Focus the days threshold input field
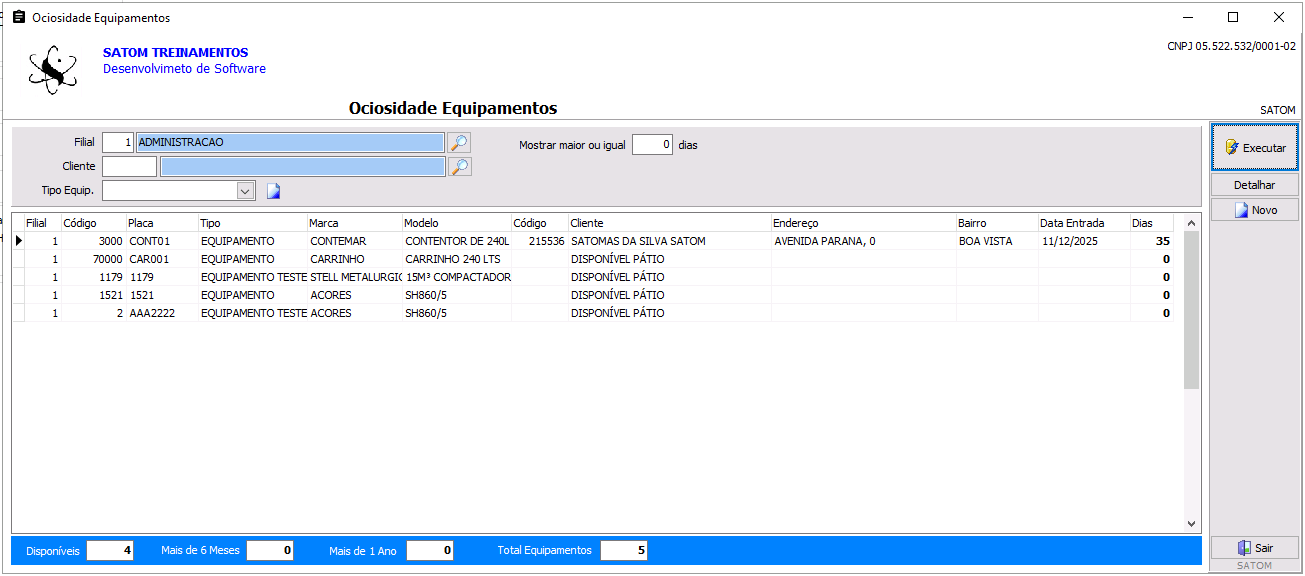Image resolution: width=1305 pixels, height=576 pixels. point(652,145)
